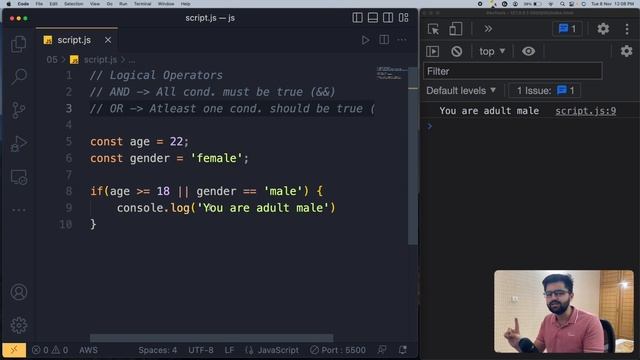The image size is (640, 360).
Task: Change indentation via Spaces: 4
Action: point(158,350)
